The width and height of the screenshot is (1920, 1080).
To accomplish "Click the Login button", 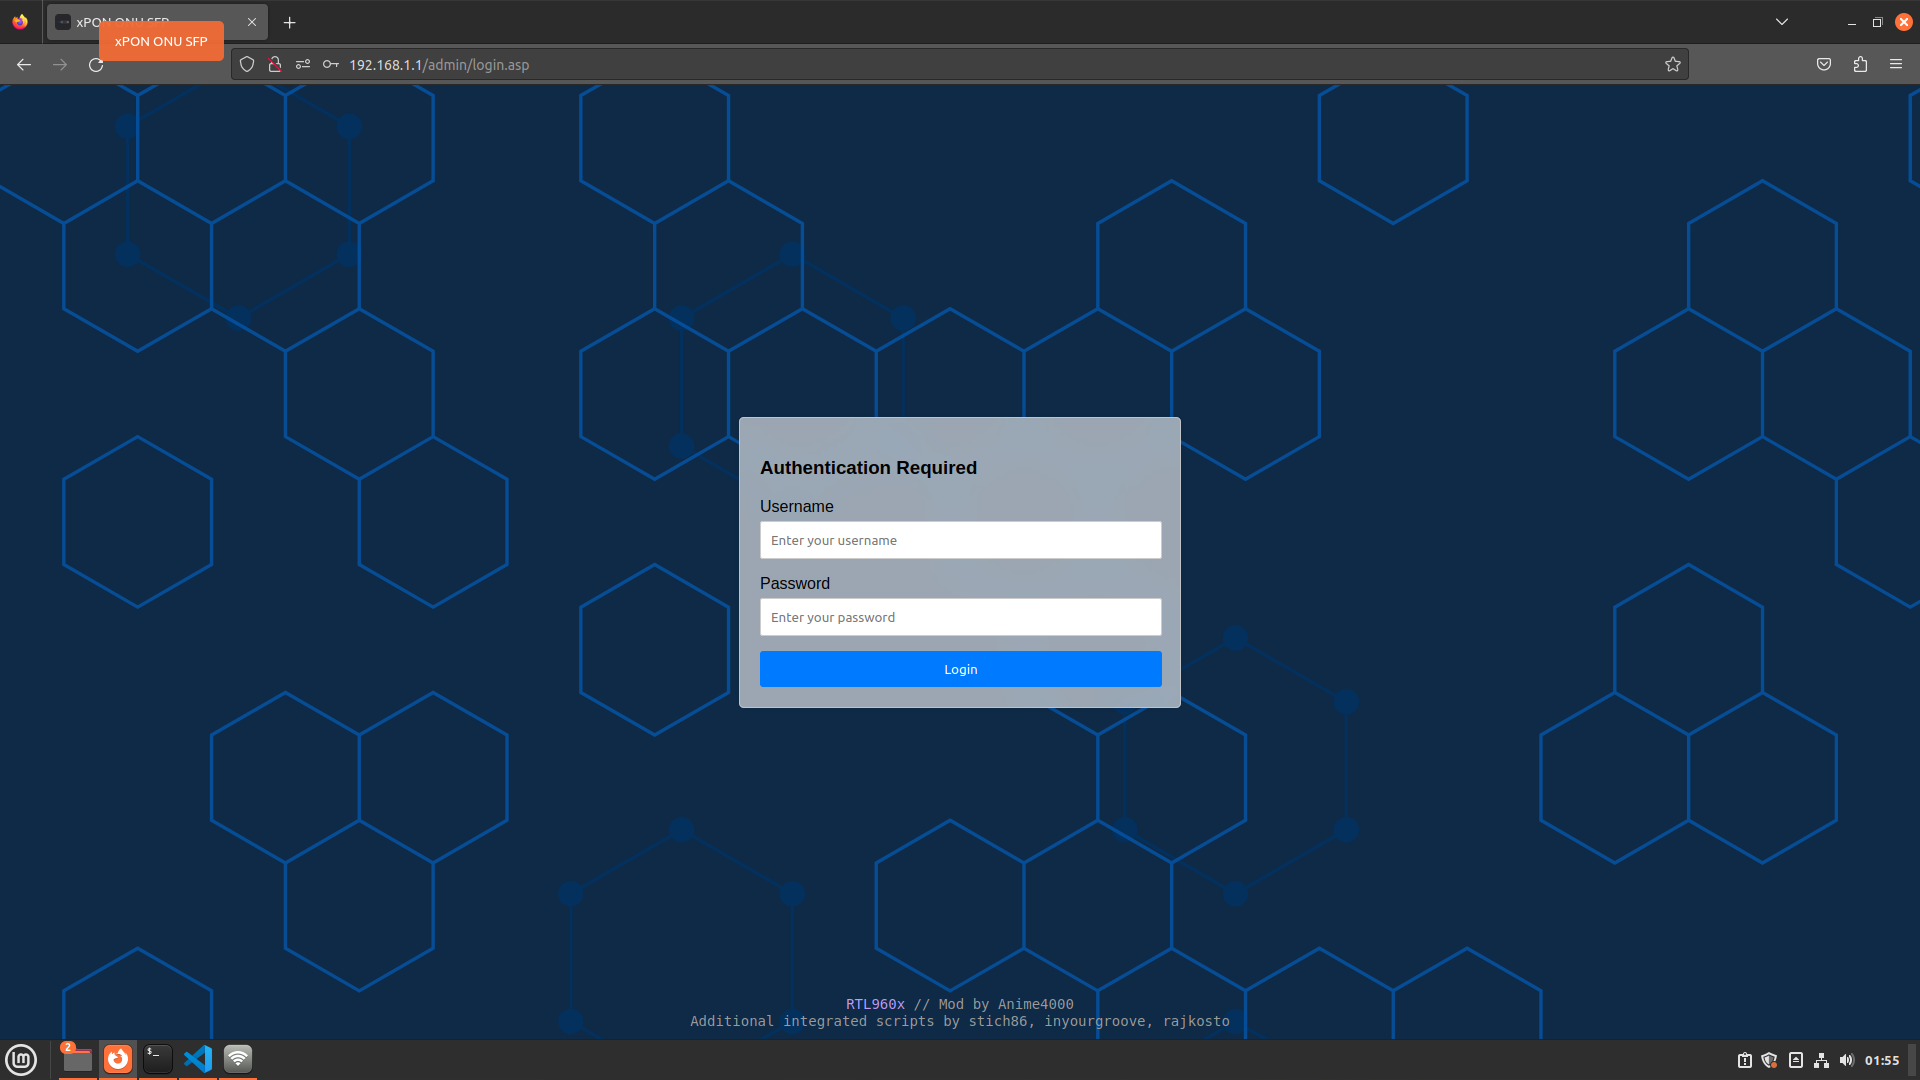I will (x=960, y=669).
